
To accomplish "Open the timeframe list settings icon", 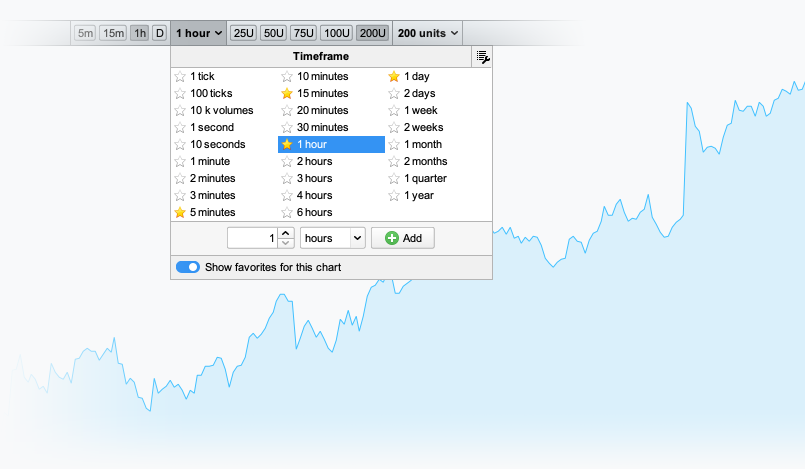I will click(482, 57).
